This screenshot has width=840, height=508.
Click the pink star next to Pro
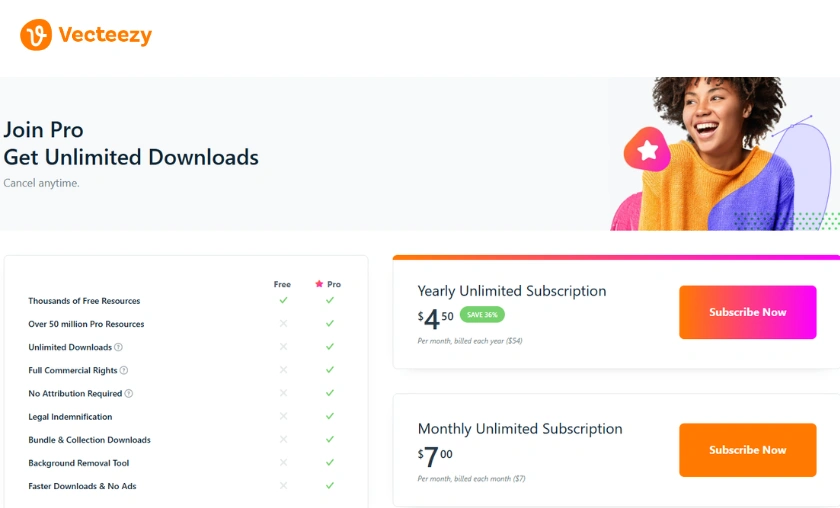[319, 283]
